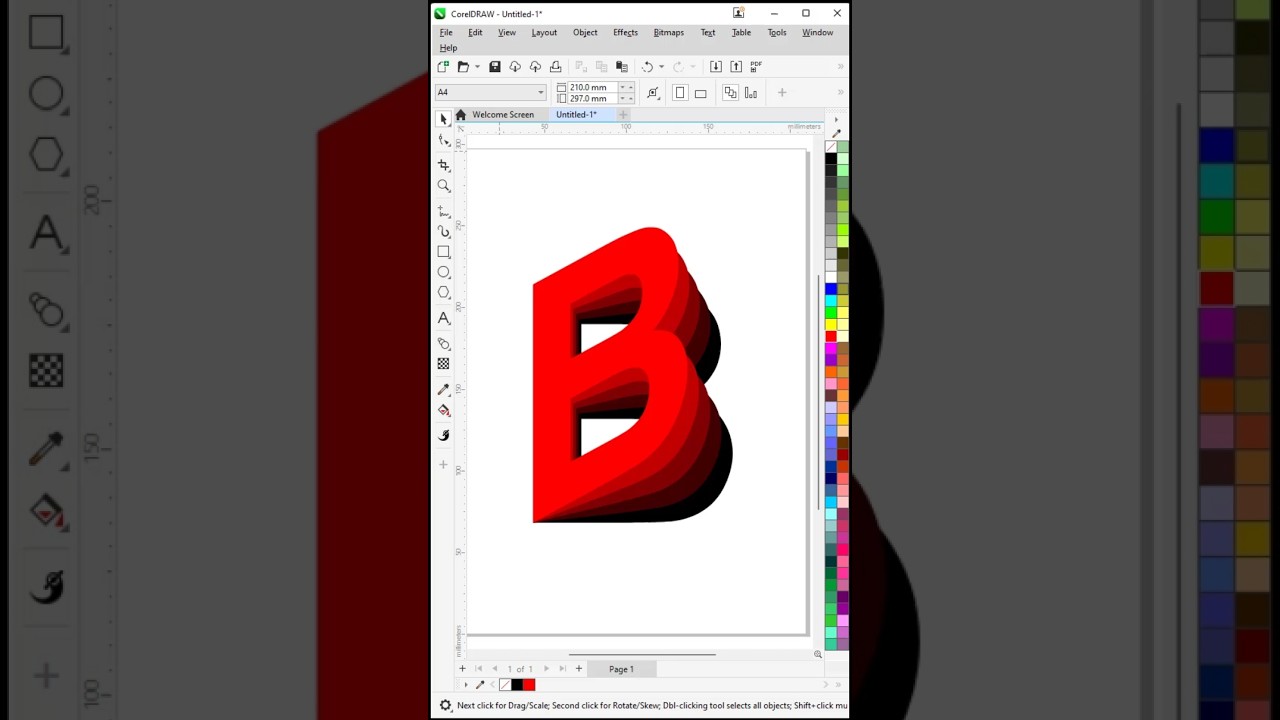Select the Polygon tool

coord(444,292)
